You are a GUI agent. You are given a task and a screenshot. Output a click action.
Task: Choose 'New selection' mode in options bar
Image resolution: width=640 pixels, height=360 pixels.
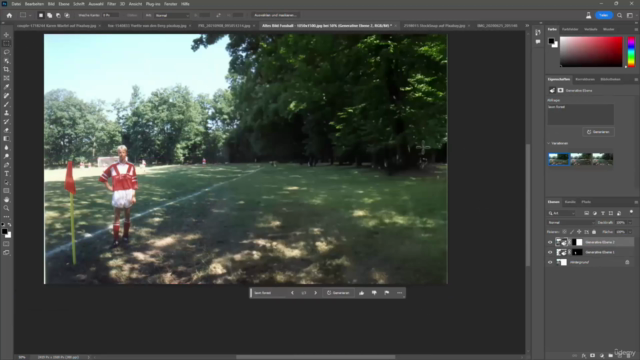[40, 15]
